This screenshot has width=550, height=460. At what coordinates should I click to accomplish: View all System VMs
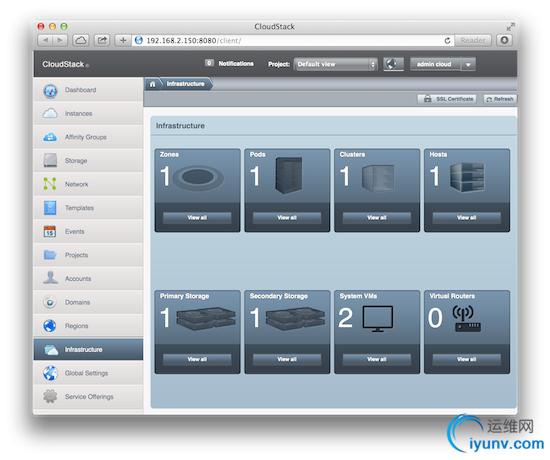coord(377,359)
